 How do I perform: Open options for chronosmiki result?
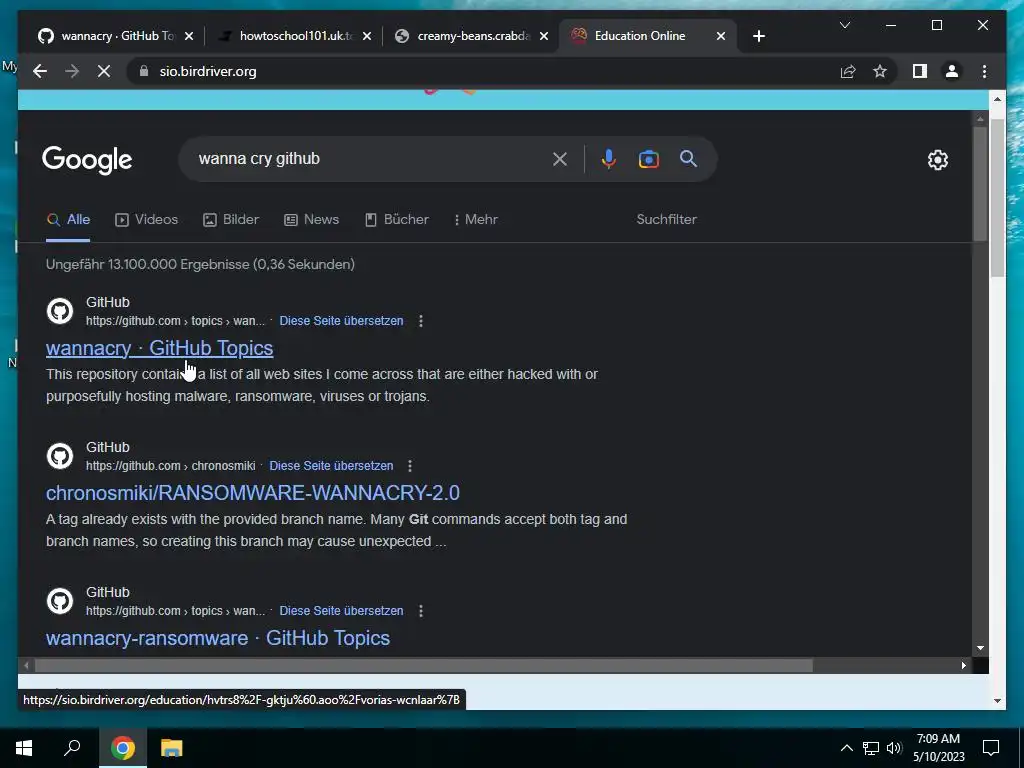coord(409,466)
